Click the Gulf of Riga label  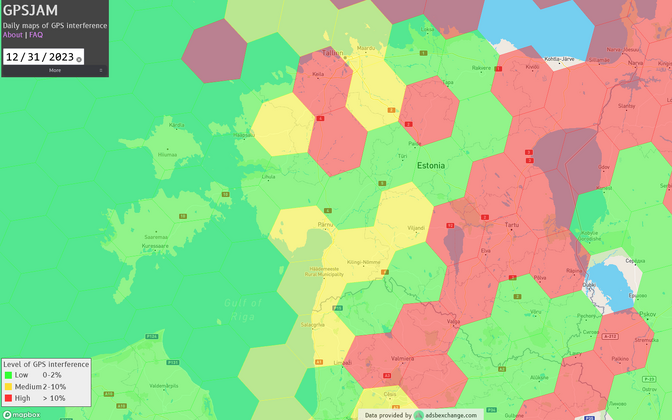[243, 306]
